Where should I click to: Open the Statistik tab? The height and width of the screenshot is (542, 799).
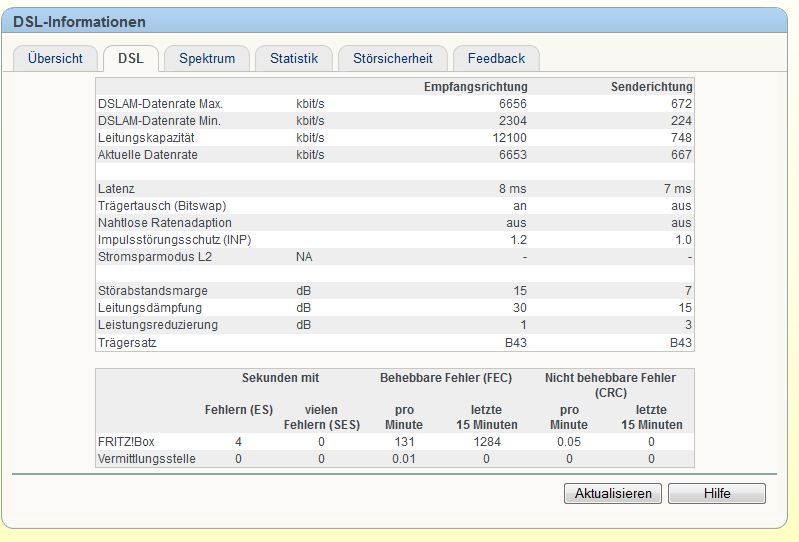point(294,59)
